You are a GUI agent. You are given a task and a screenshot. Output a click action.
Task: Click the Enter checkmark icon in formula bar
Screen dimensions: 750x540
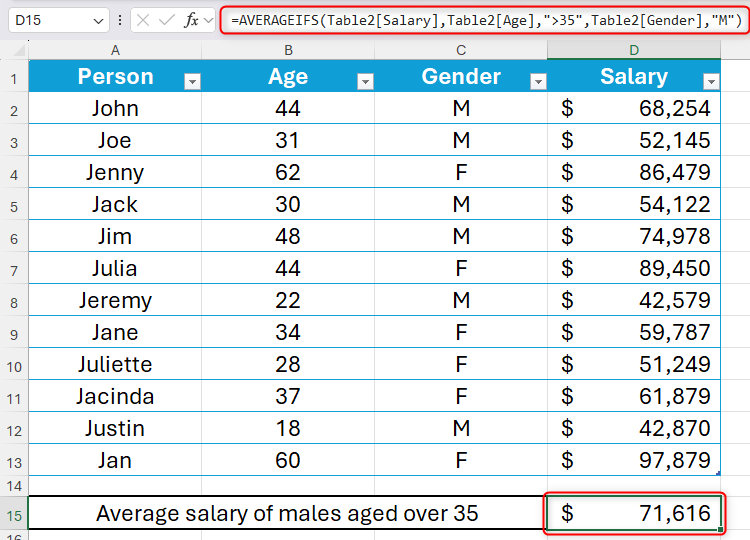point(166,20)
